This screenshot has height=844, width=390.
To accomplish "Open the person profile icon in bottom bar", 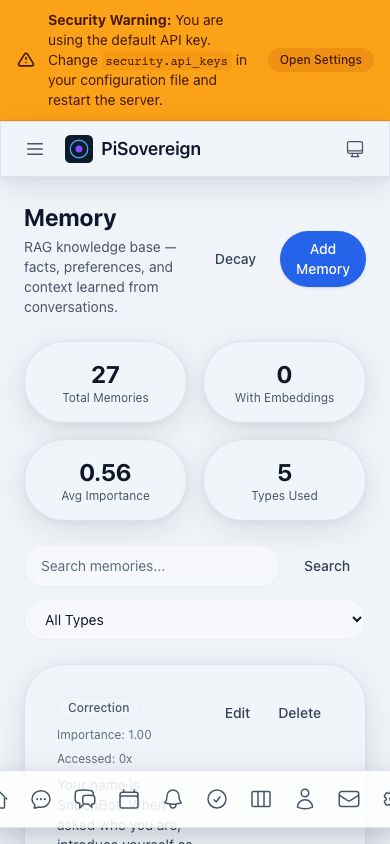I will click(305, 799).
